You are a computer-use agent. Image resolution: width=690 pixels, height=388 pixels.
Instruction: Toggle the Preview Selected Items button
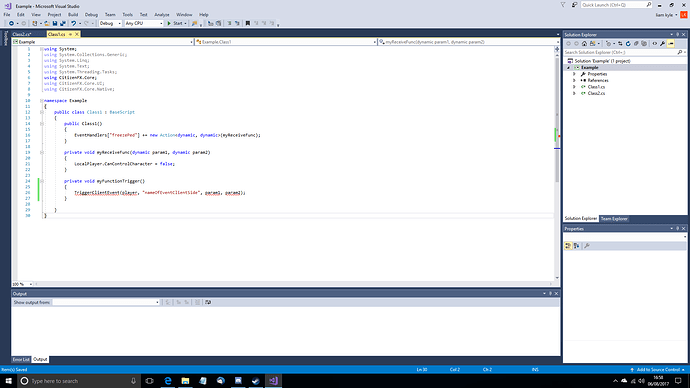tap(671, 44)
